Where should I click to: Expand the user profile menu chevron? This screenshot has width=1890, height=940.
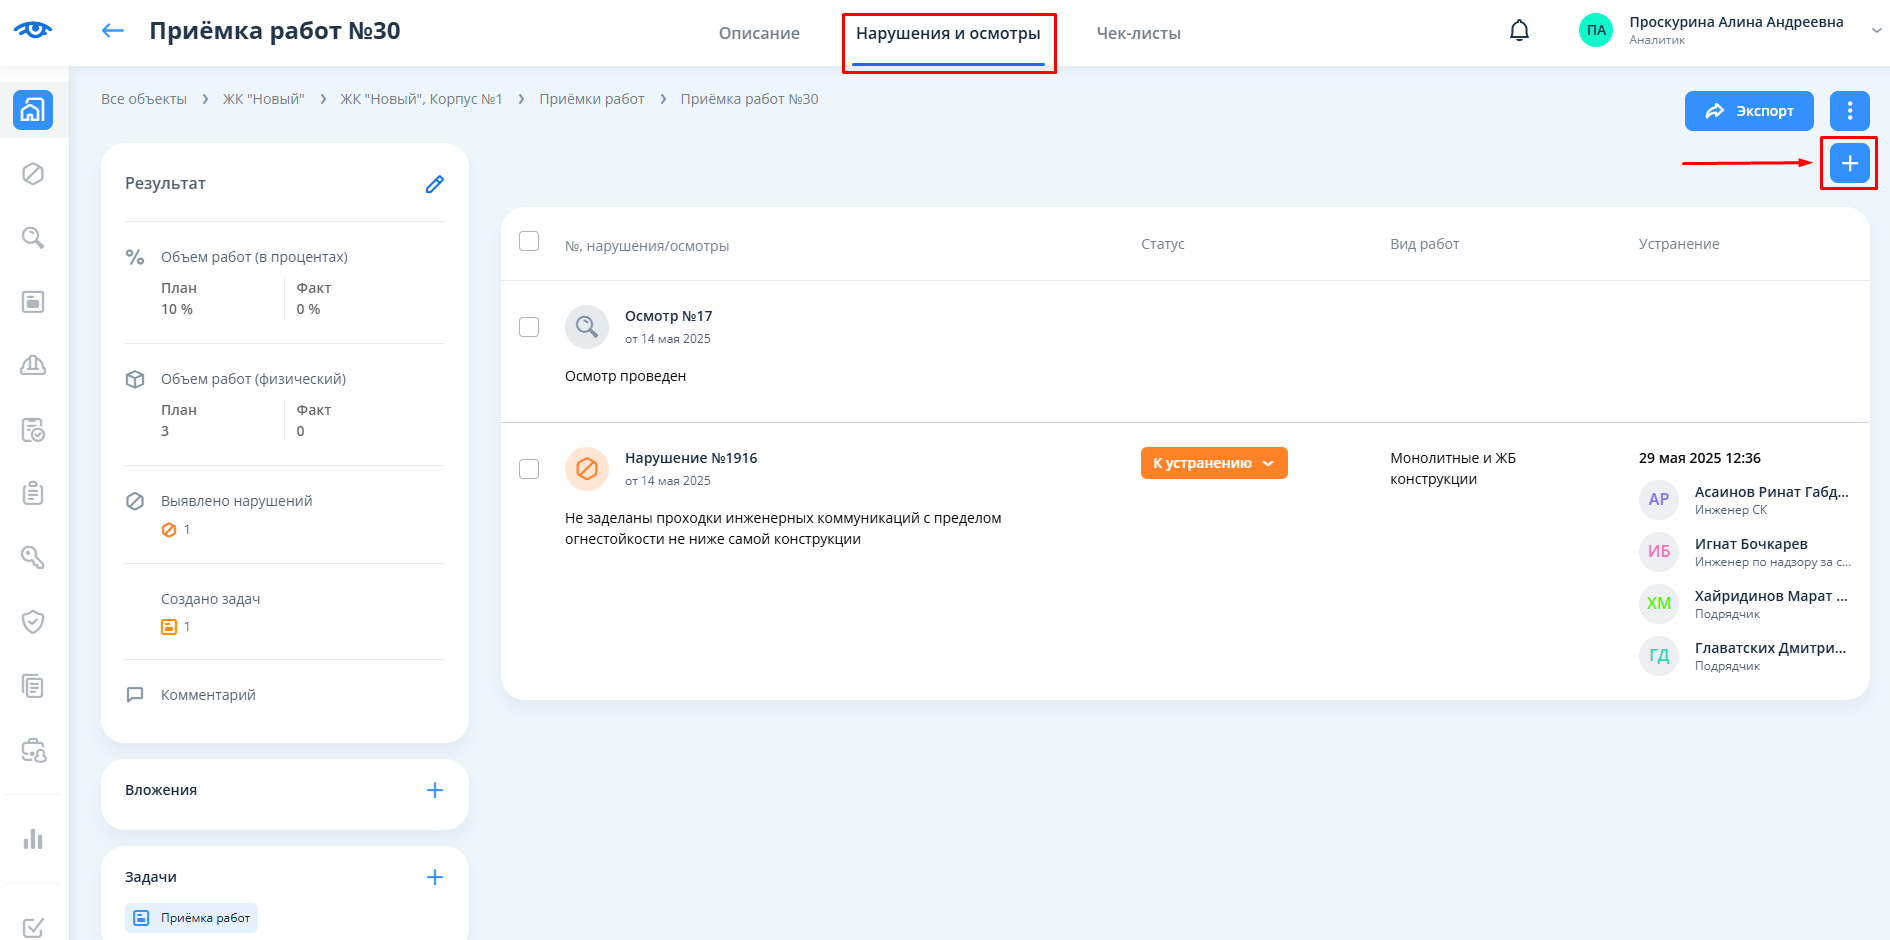coord(1876,31)
